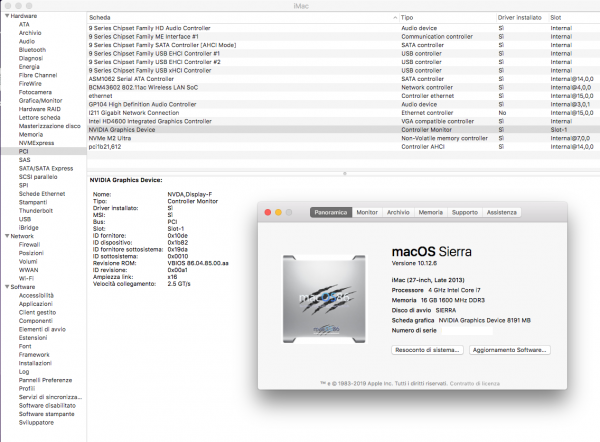The image size is (600, 442).
Task: Collapse the Hardware section triangle
Action: [x=7, y=16]
